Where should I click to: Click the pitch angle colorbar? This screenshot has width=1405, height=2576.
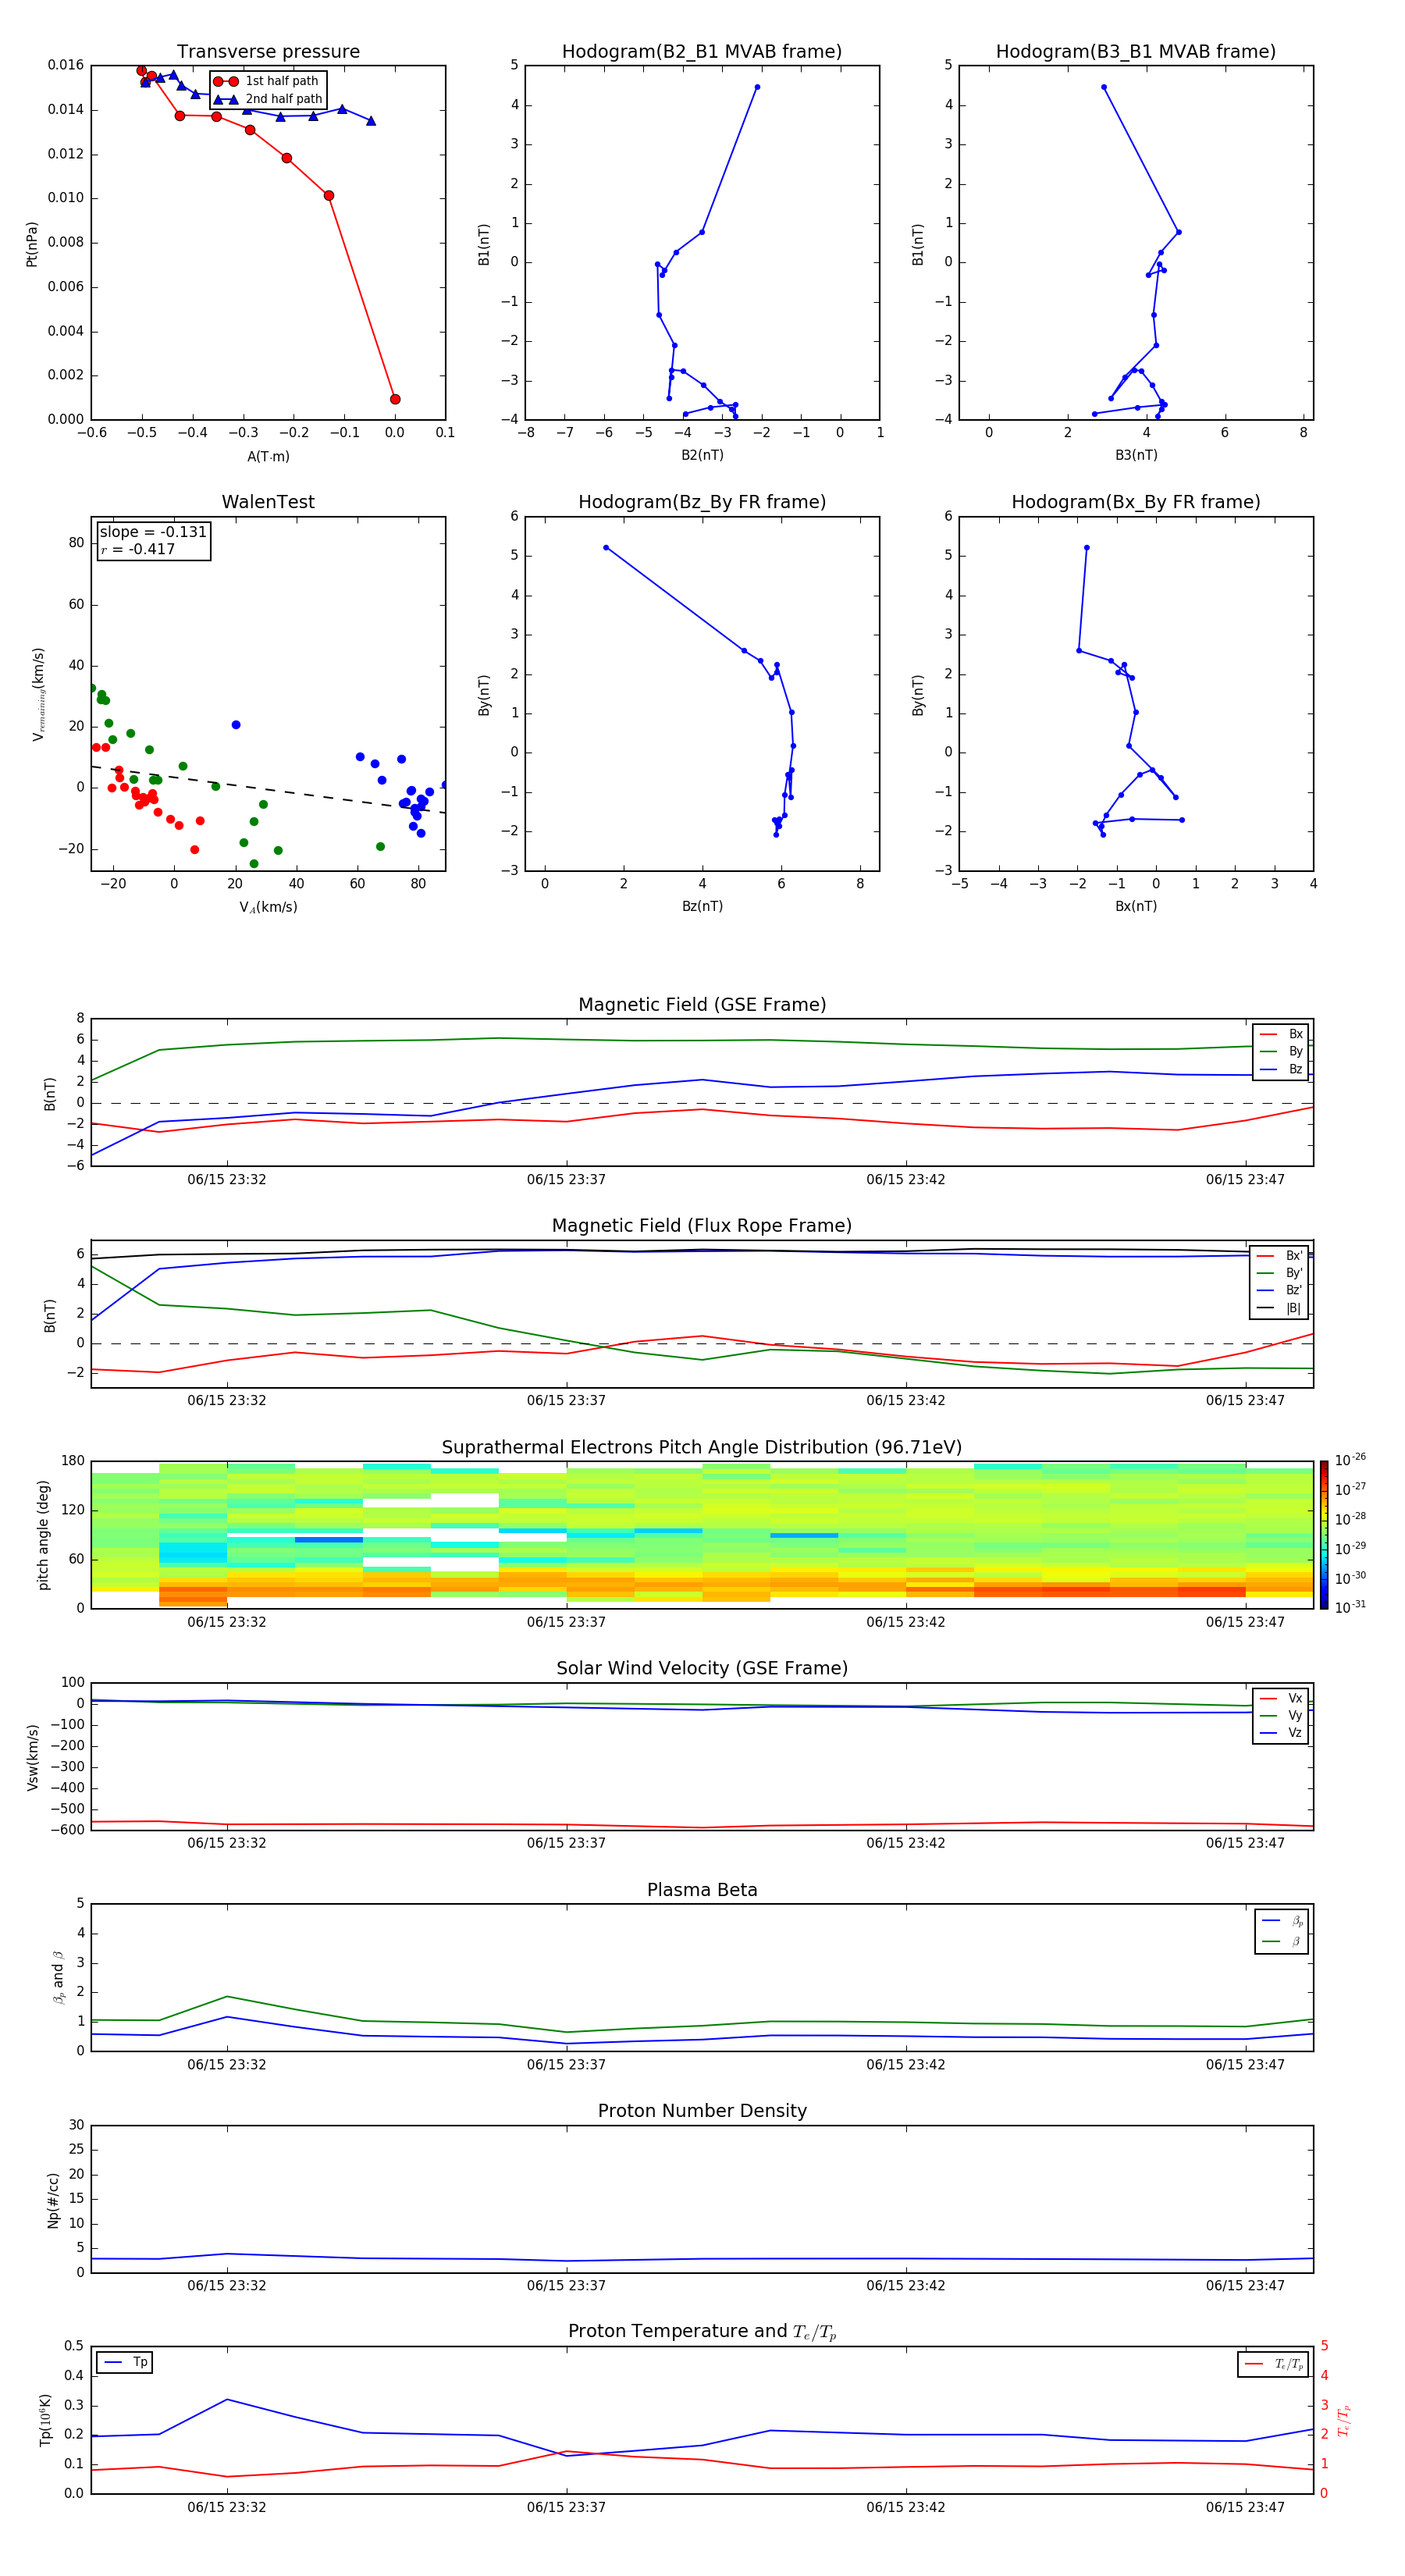tap(1324, 1535)
